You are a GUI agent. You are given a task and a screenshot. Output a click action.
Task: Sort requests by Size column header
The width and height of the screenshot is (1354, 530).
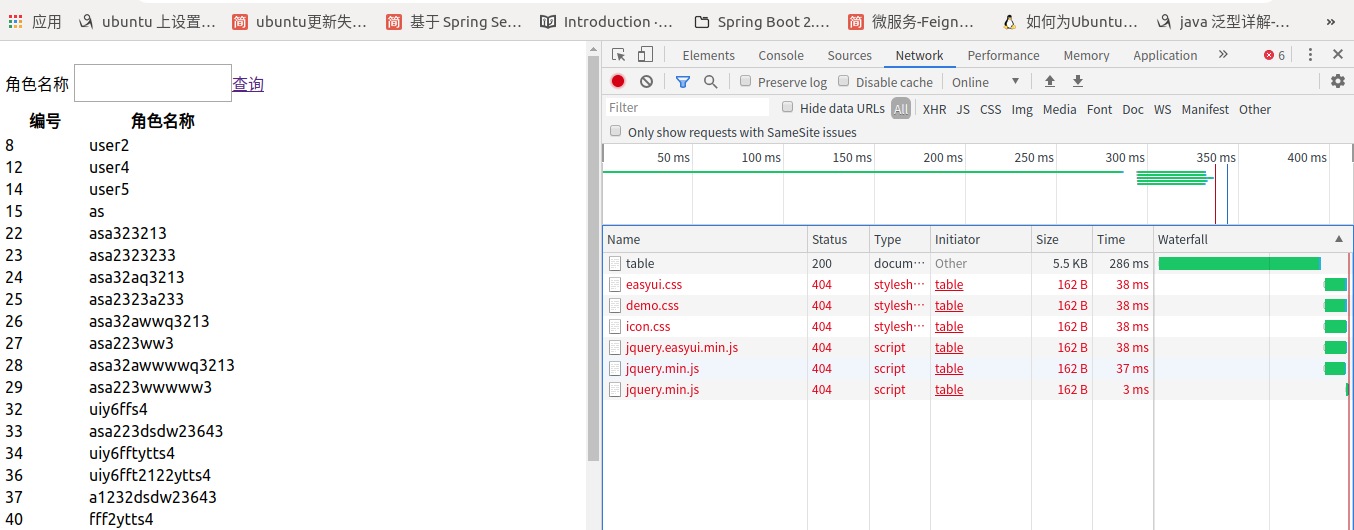[x=1061, y=239]
